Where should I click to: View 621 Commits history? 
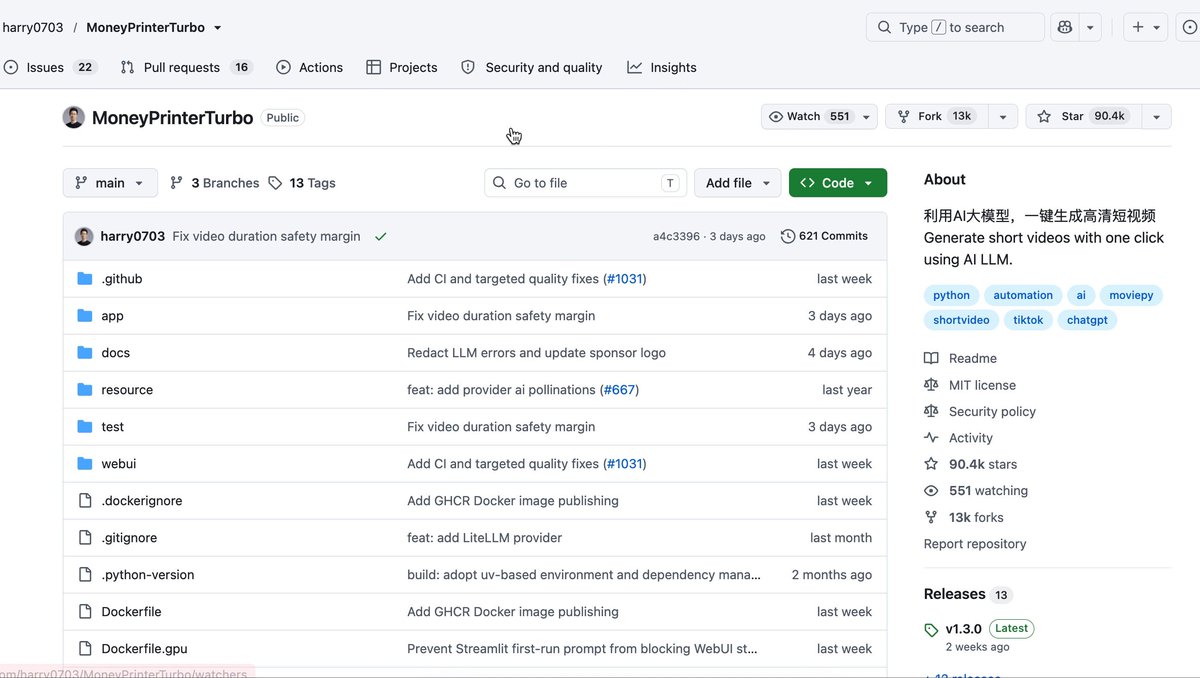824,236
